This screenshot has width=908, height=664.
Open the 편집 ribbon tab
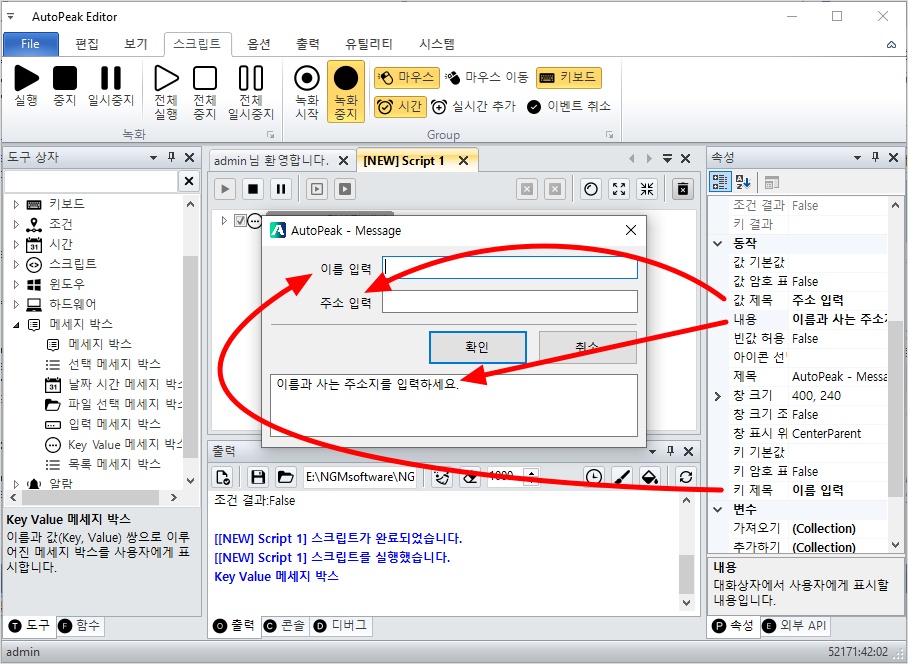(x=87, y=44)
